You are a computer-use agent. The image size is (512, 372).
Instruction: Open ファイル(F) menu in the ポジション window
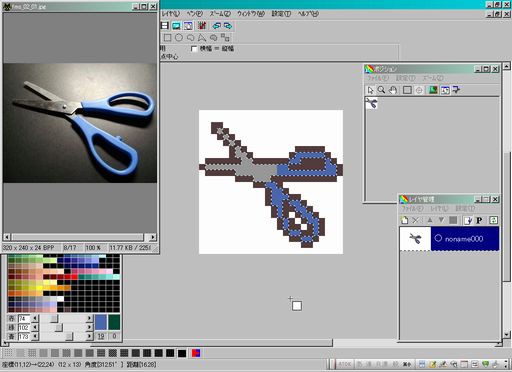coord(377,78)
